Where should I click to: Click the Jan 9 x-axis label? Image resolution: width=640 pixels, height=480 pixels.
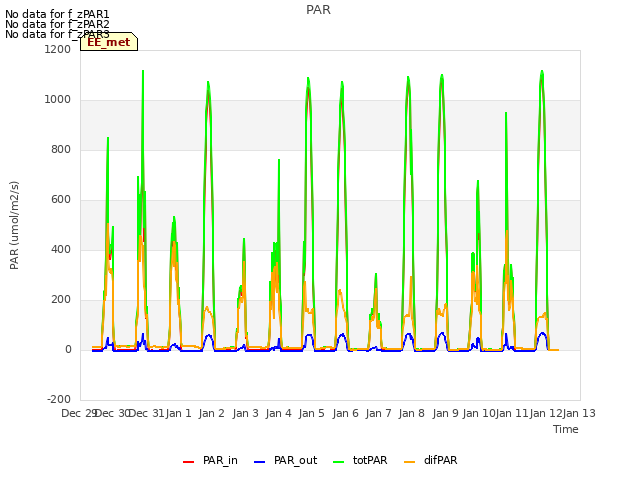[446, 413]
